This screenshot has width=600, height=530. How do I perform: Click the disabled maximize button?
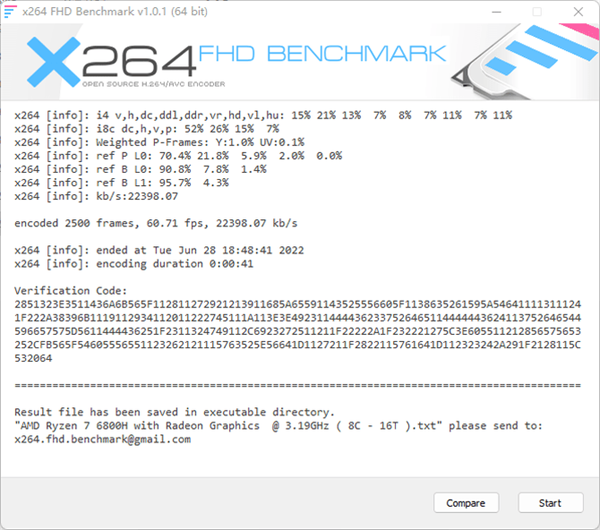(537, 12)
